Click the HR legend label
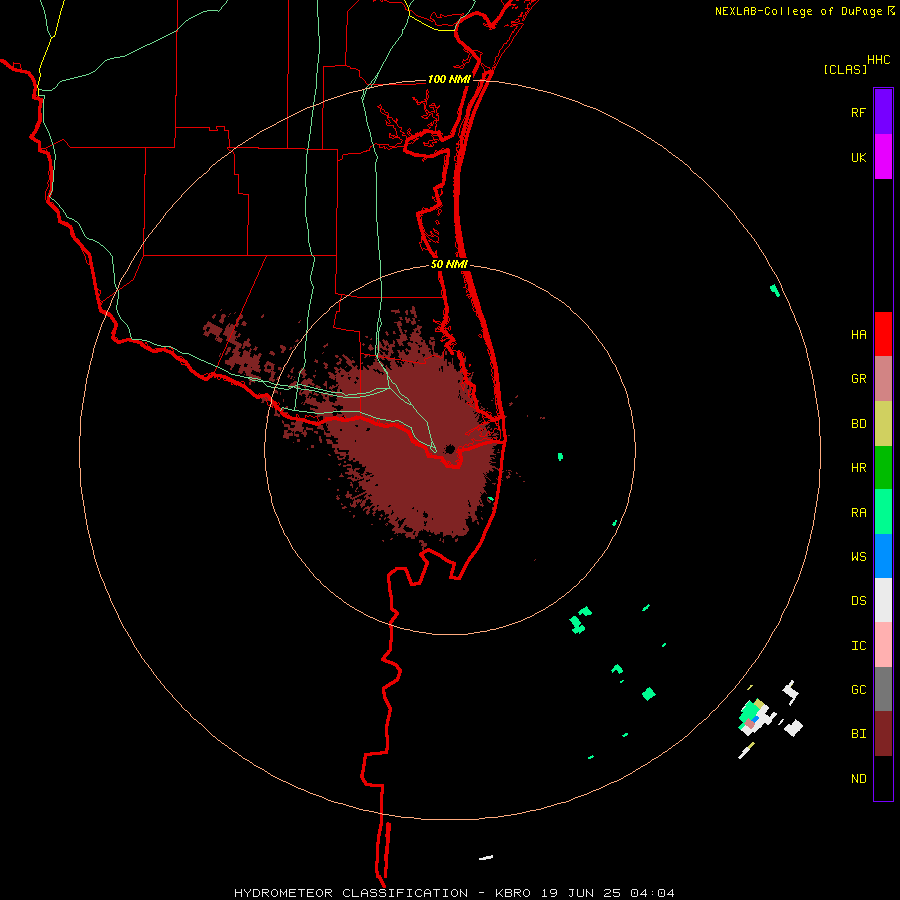Screen dimensions: 900x900 tap(858, 468)
